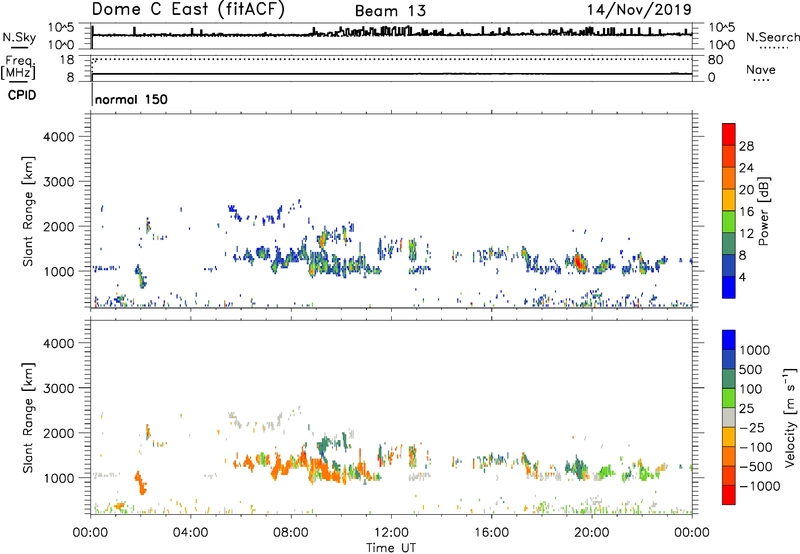The height and width of the screenshot is (554, 800).
Task: Click the '16:00' time axis label
Action: tap(491, 533)
